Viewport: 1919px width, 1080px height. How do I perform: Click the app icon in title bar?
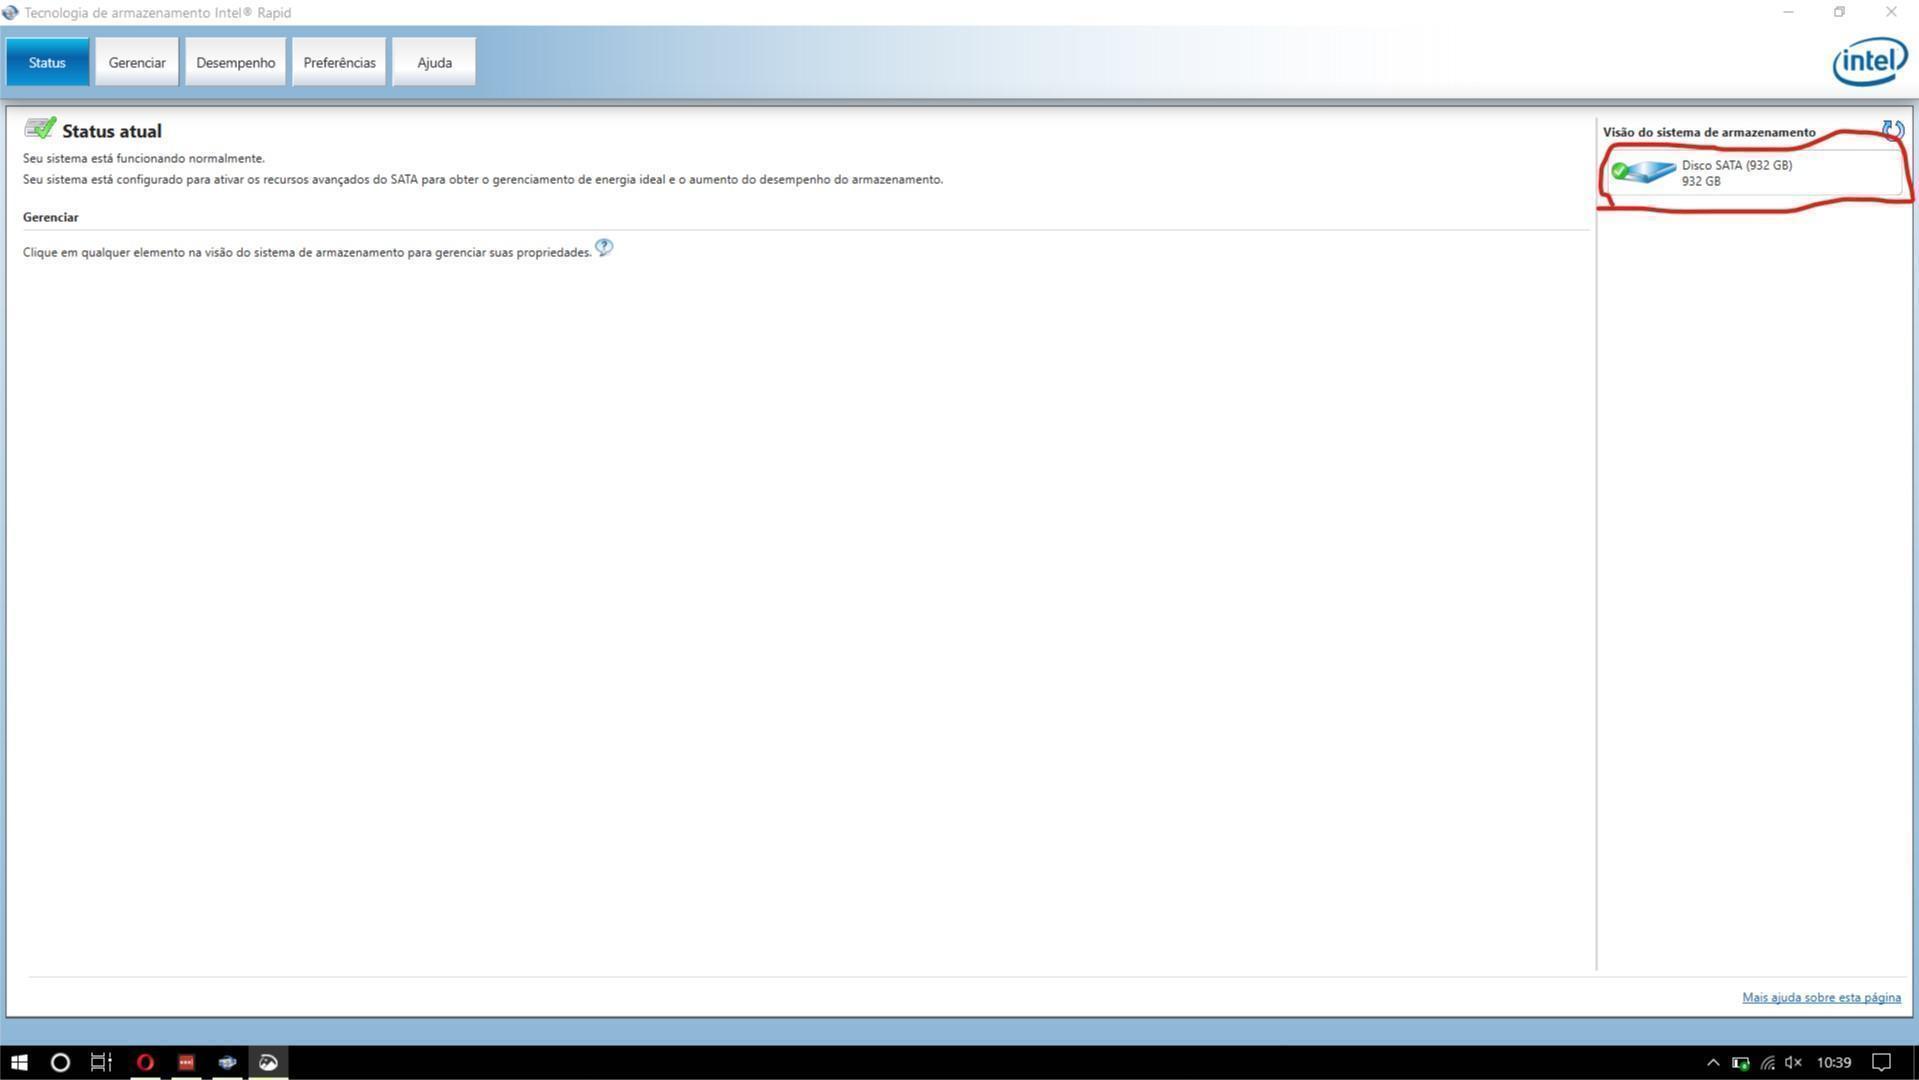10,12
